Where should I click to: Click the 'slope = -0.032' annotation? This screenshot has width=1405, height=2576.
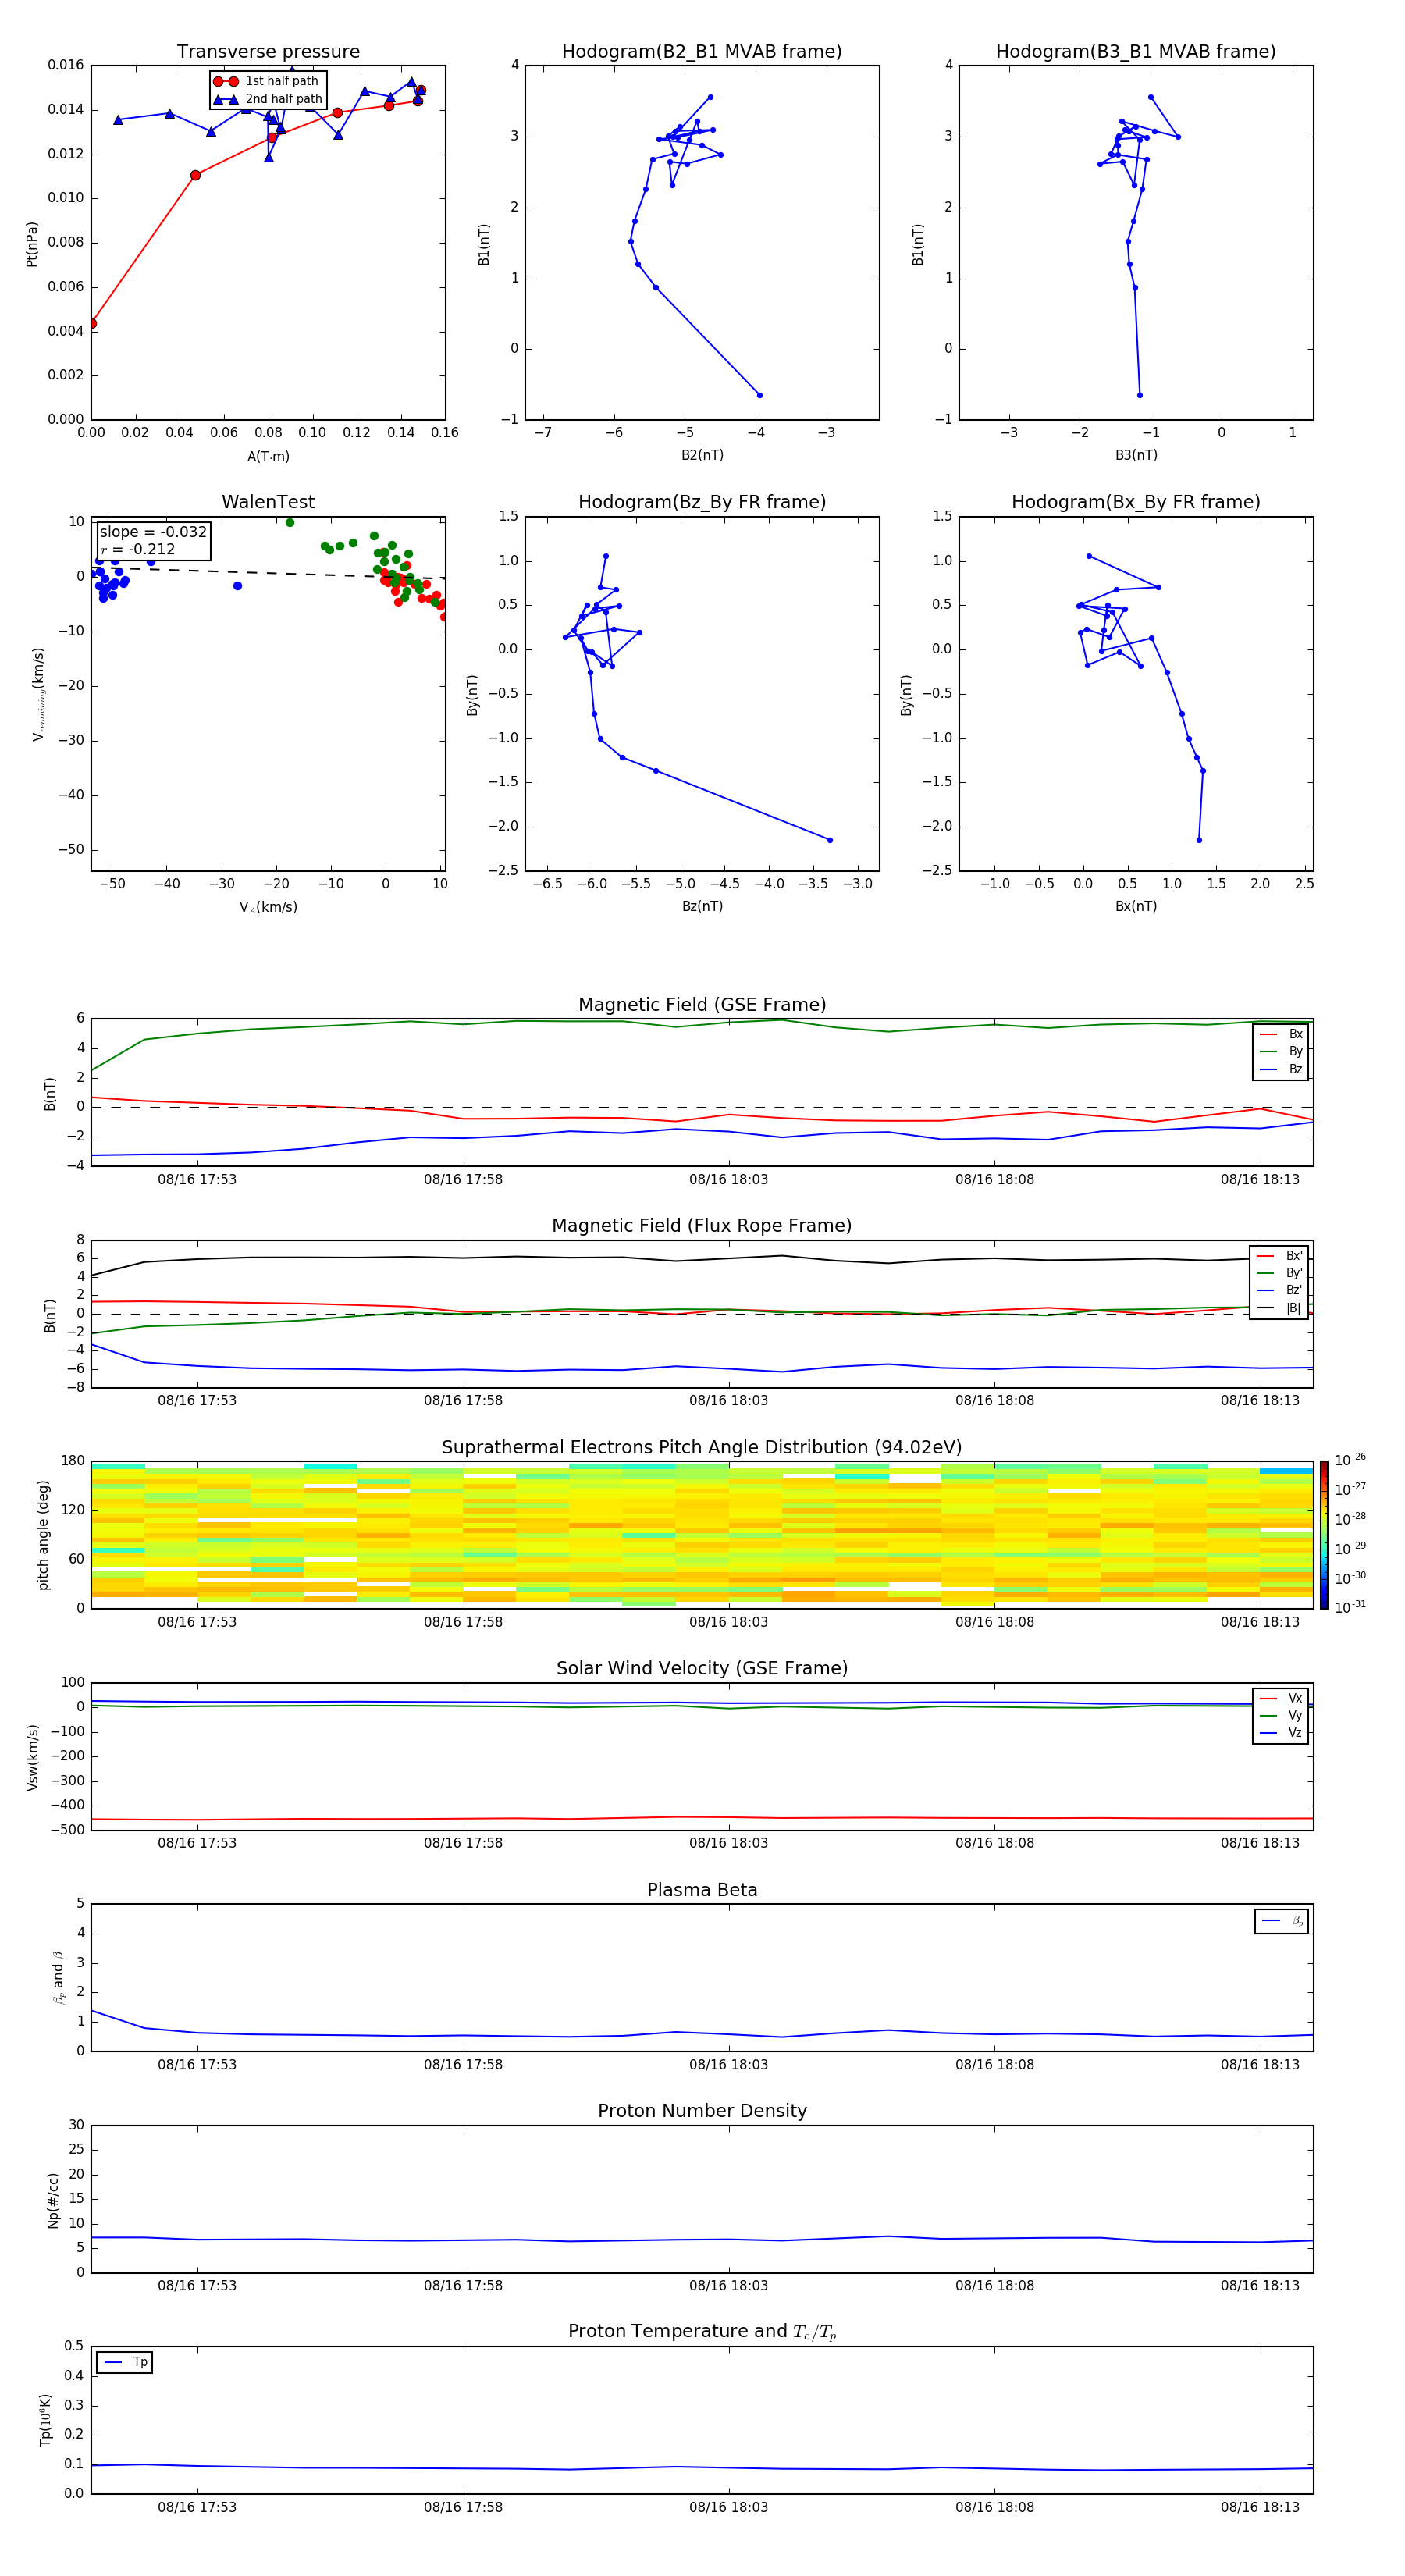pyautogui.click(x=153, y=532)
